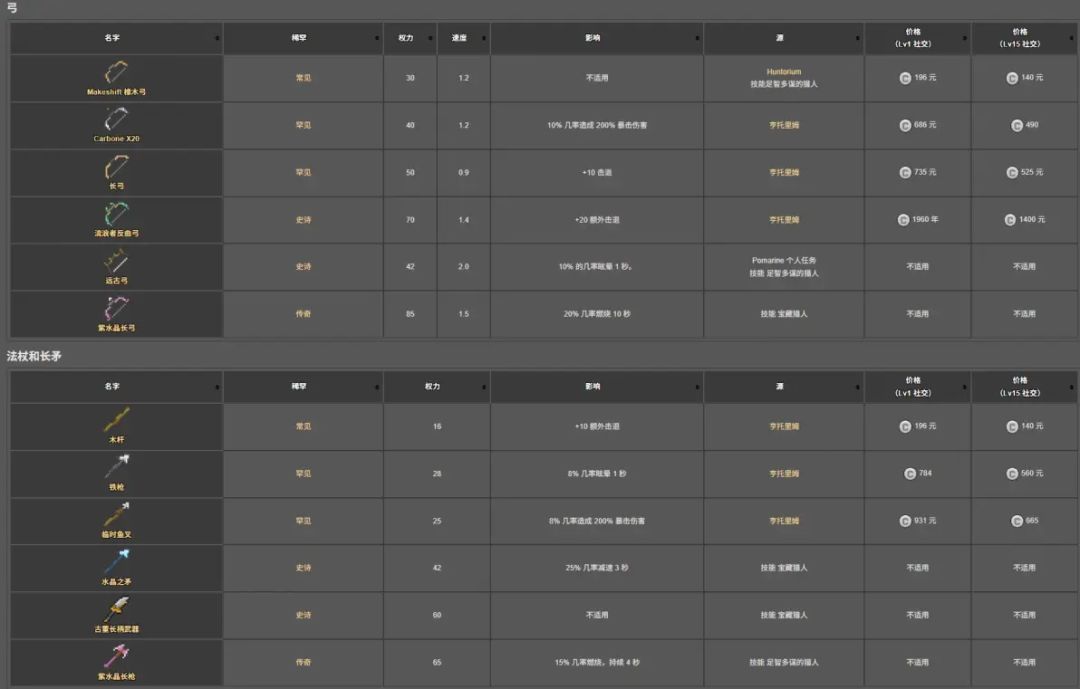1080x689 pixels.
Task: Open the 李托里姆 link in the 木杆 row
Action: [x=784, y=426]
